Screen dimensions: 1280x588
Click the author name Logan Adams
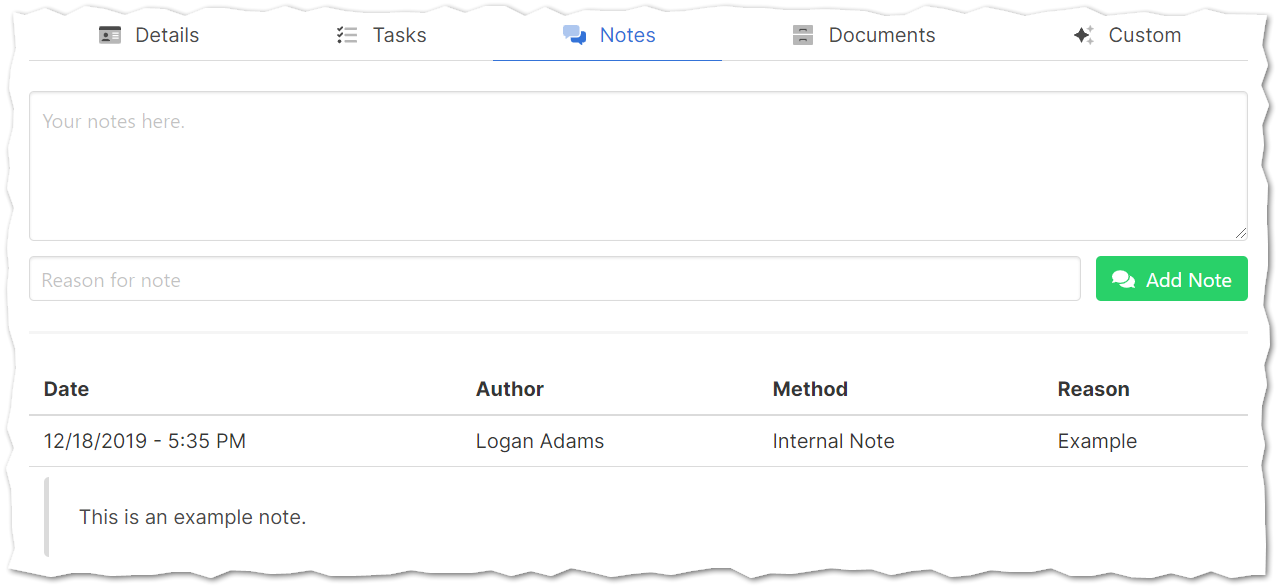pyautogui.click(x=540, y=441)
